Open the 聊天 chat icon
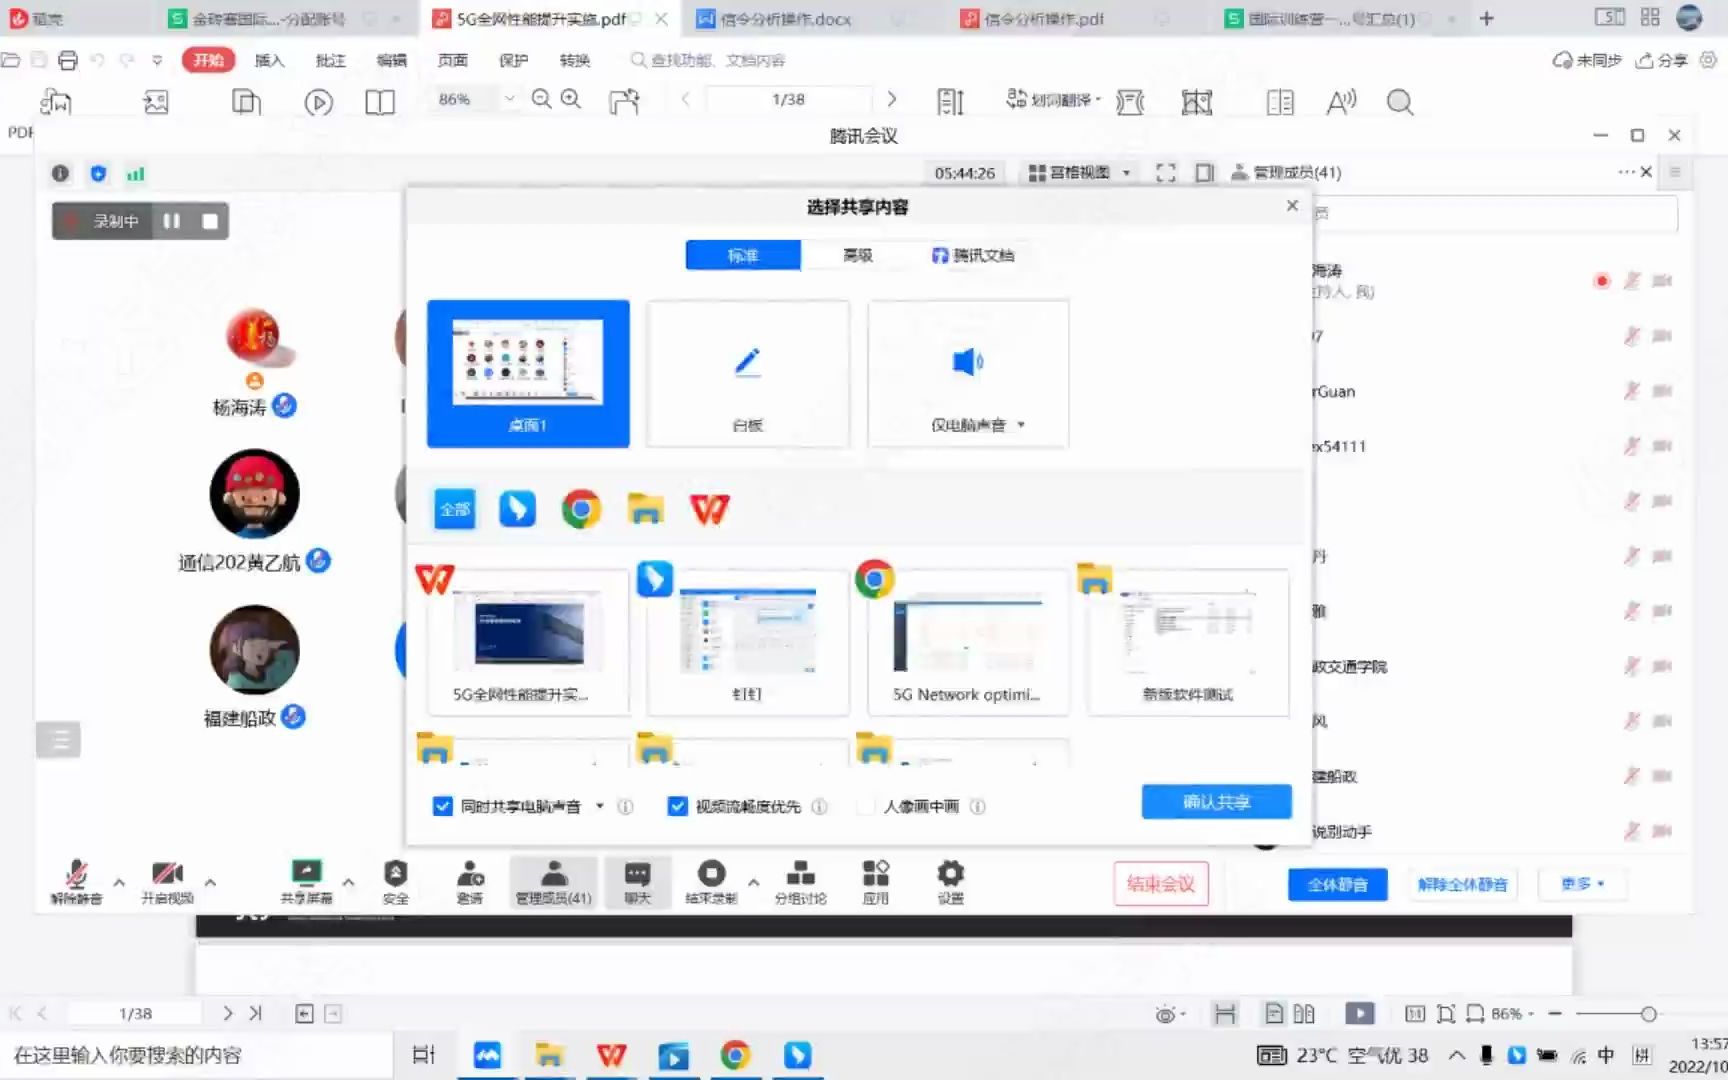The image size is (1728, 1080). [x=637, y=881]
